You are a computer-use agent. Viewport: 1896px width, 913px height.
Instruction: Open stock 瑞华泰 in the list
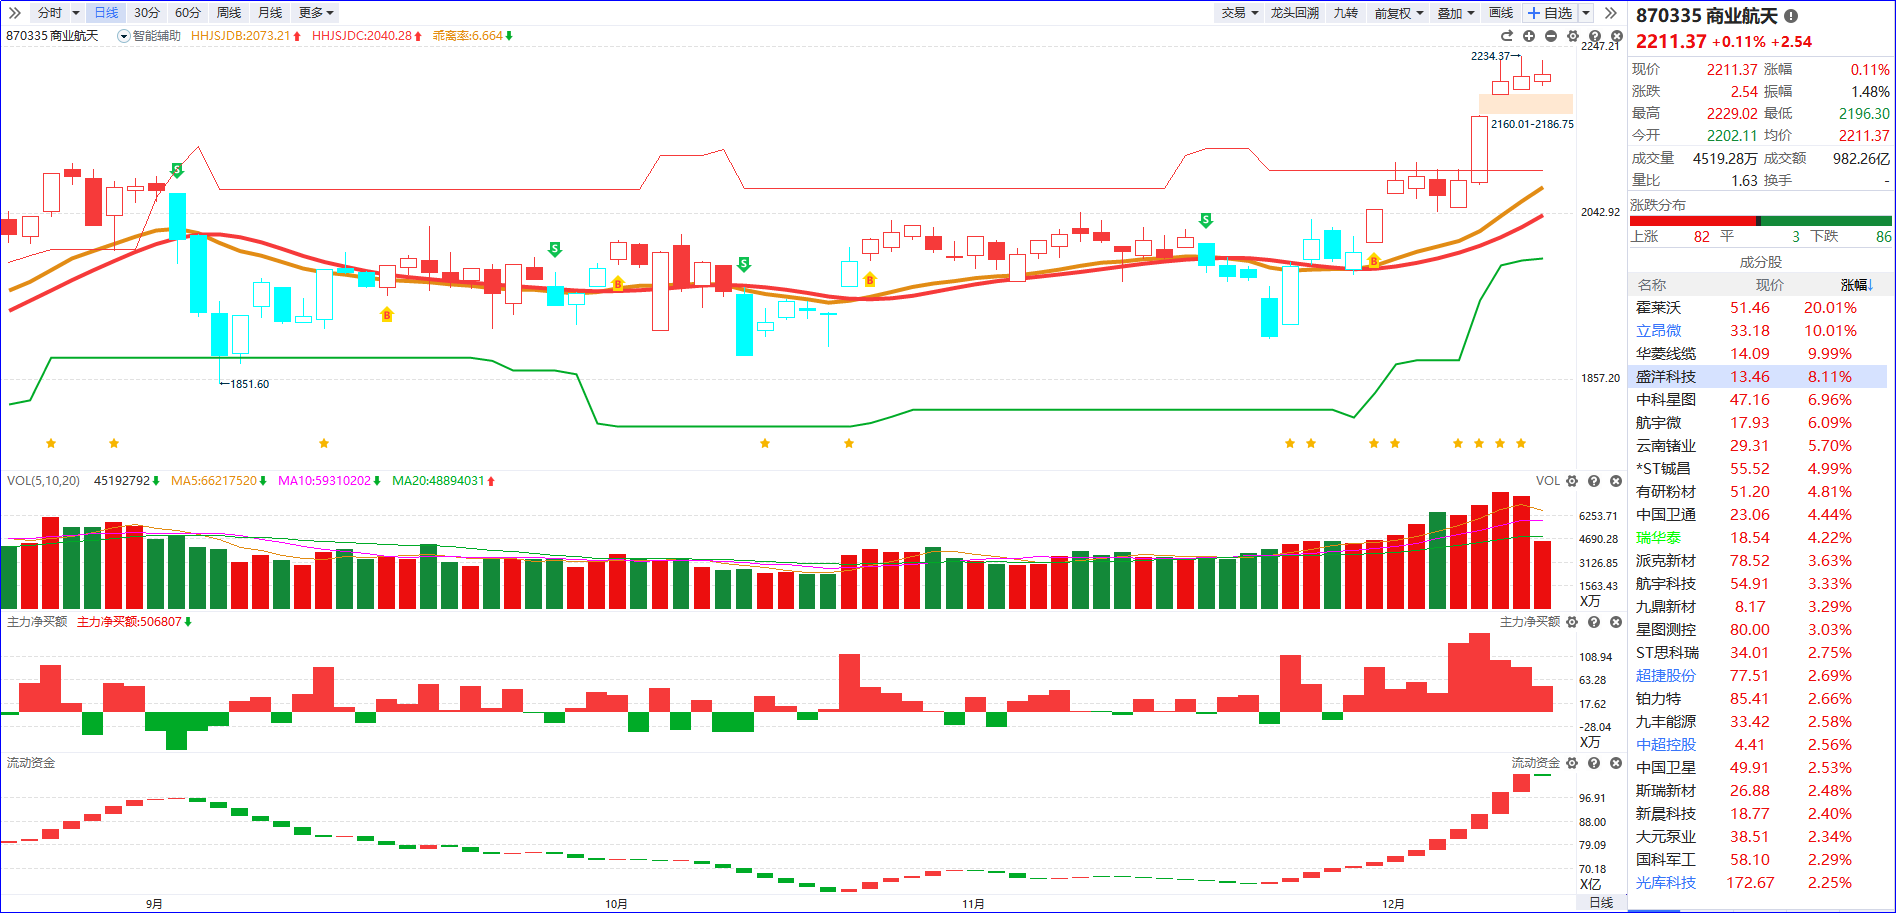(1659, 538)
